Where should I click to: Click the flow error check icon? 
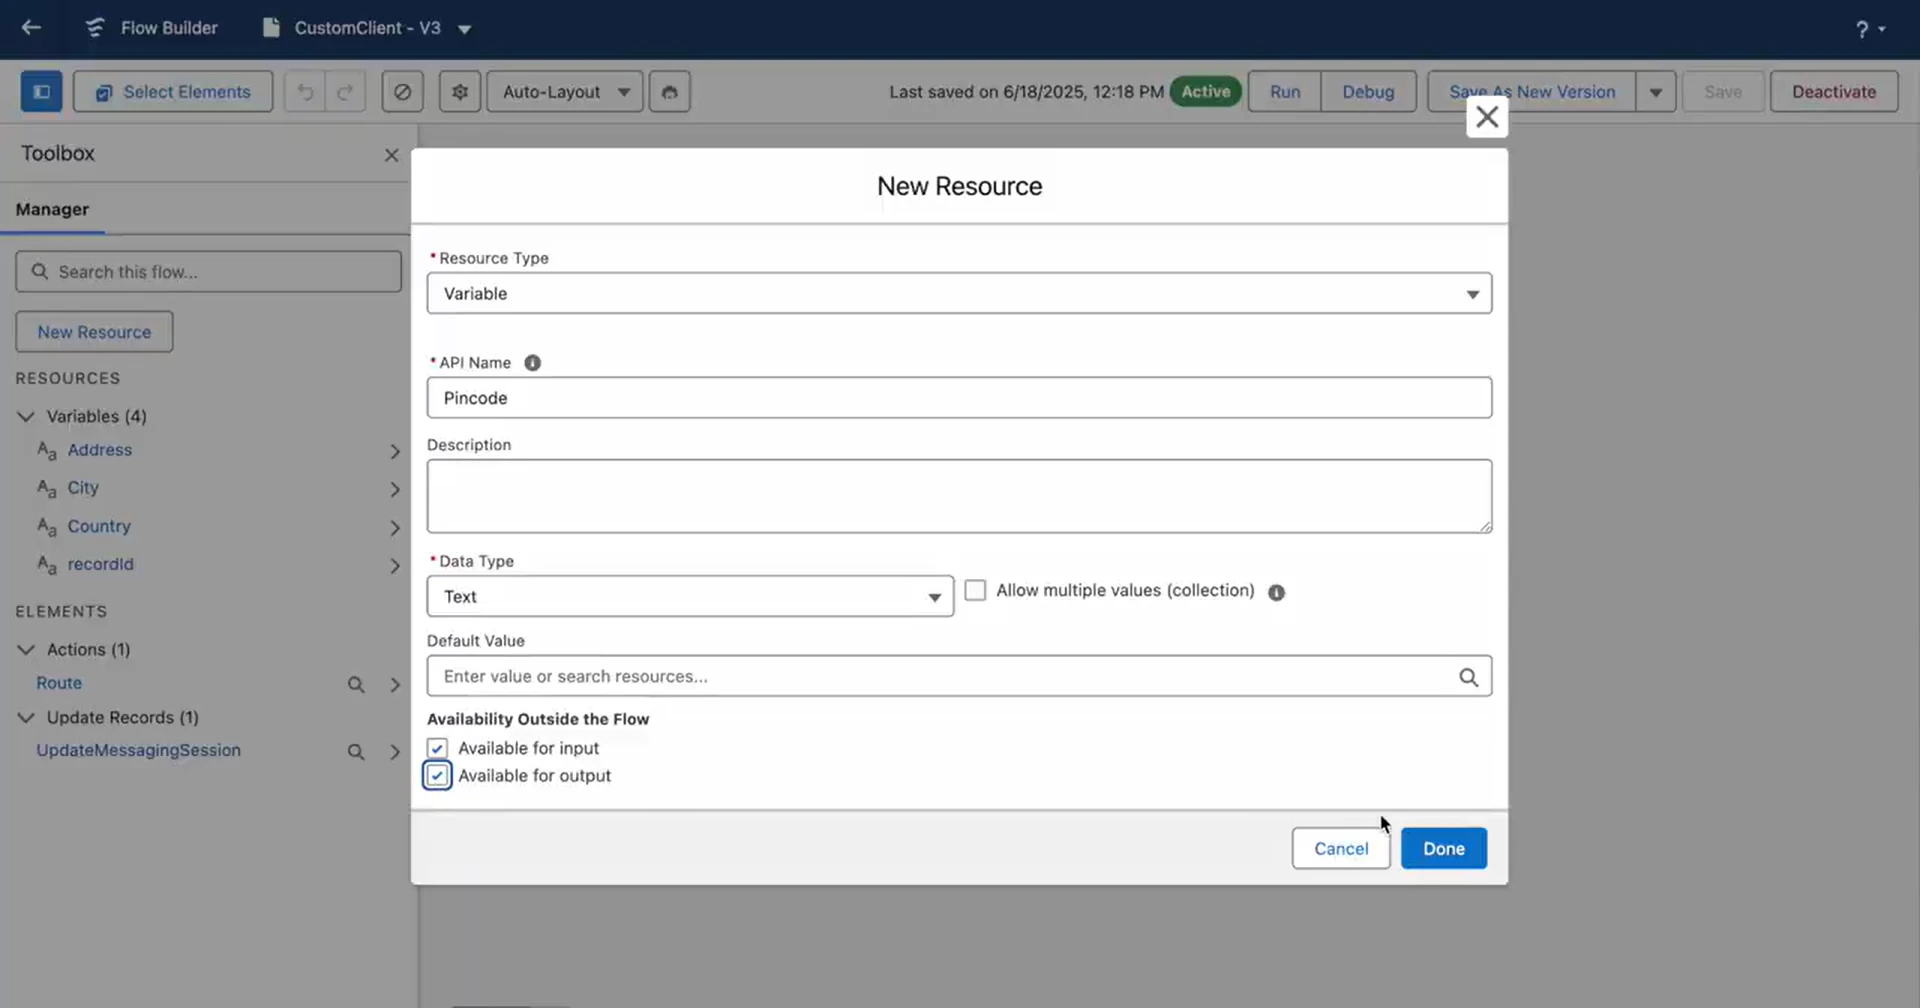(402, 91)
